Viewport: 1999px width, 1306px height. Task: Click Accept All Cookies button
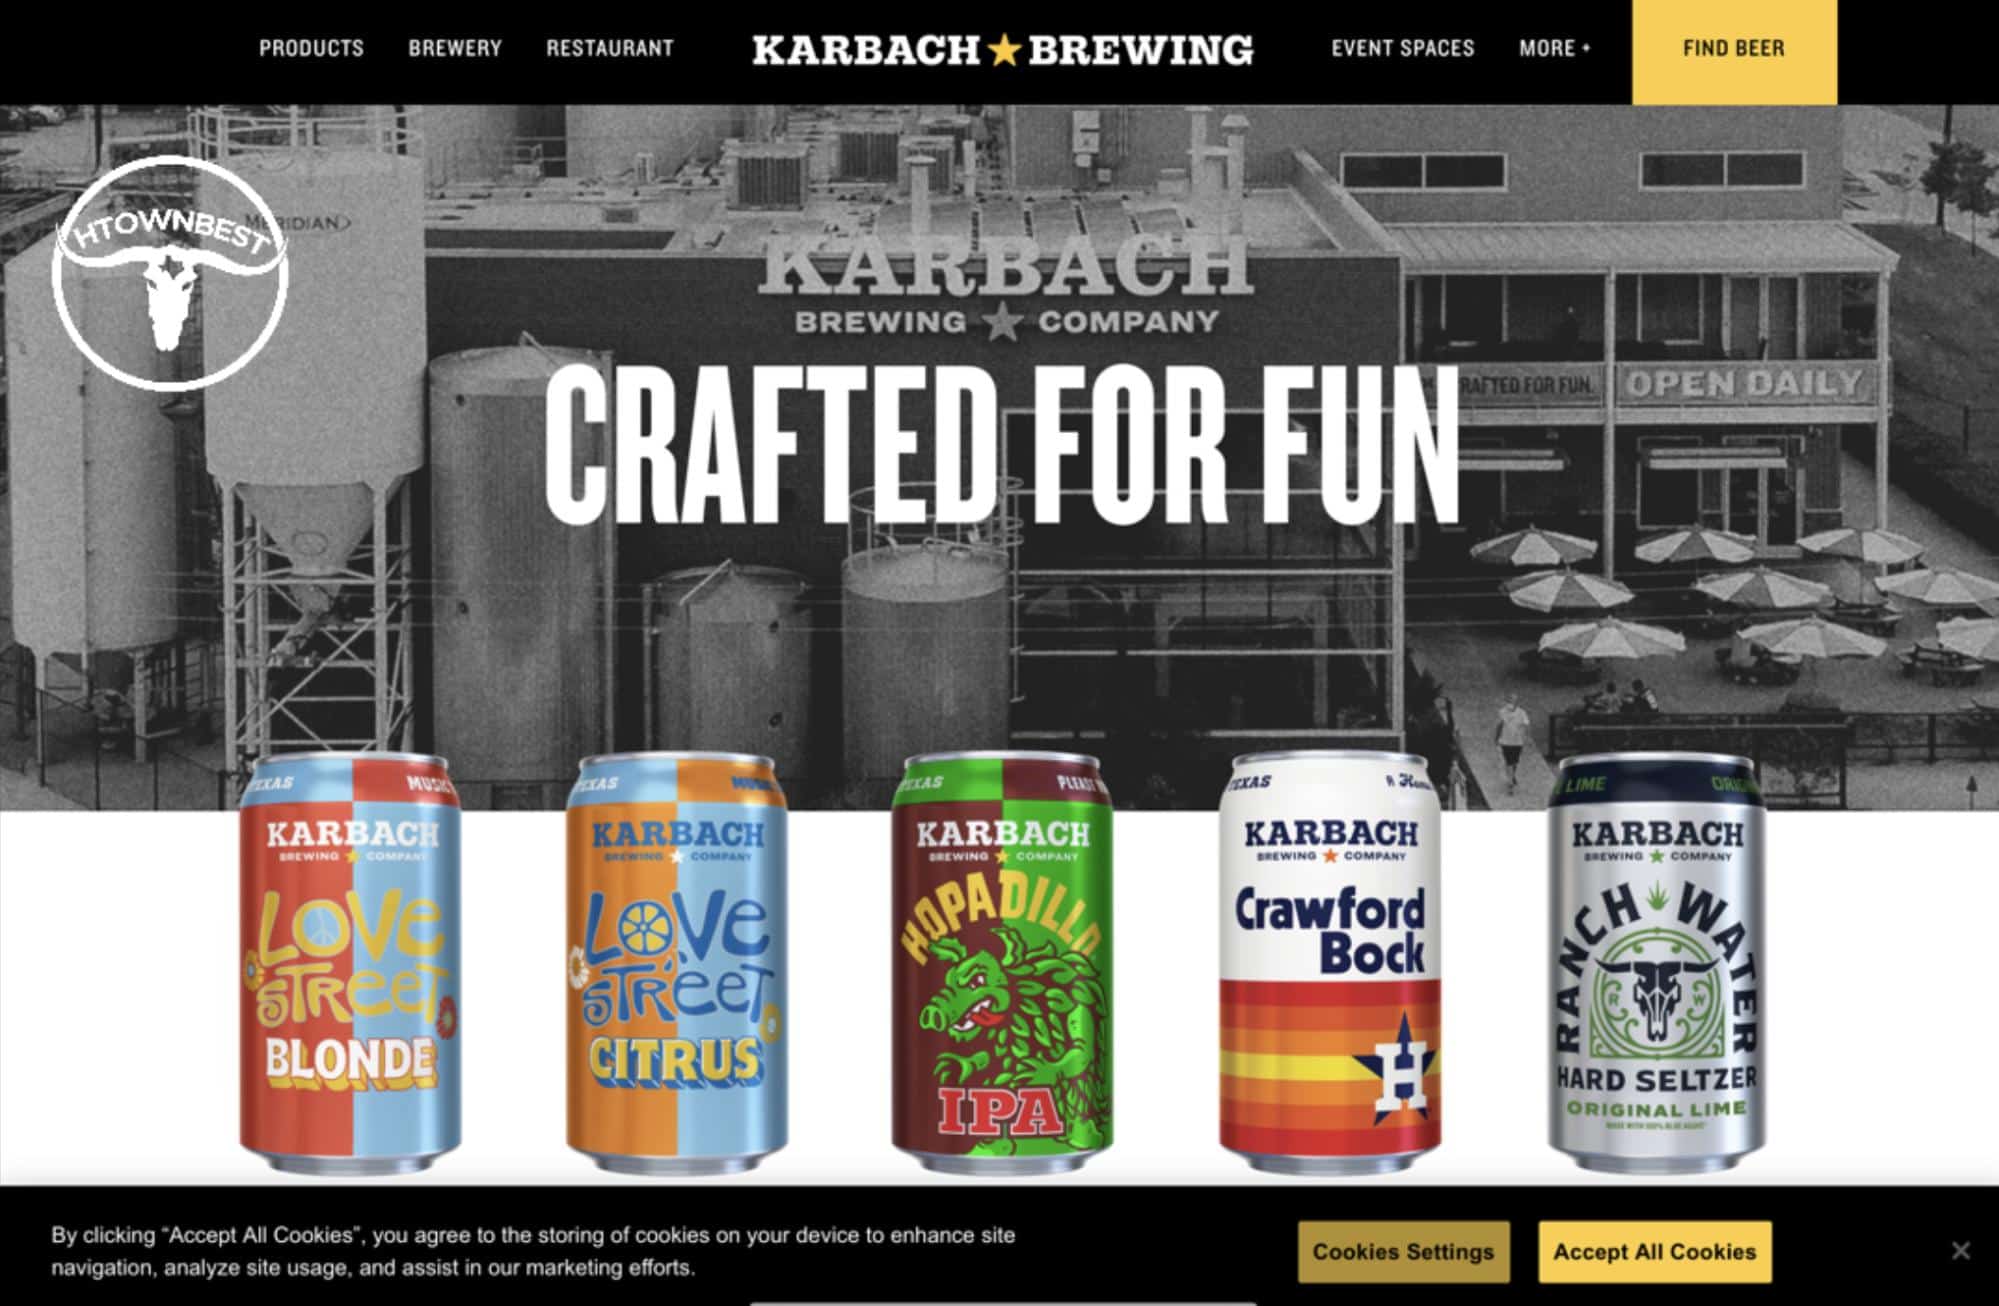coord(1654,1251)
